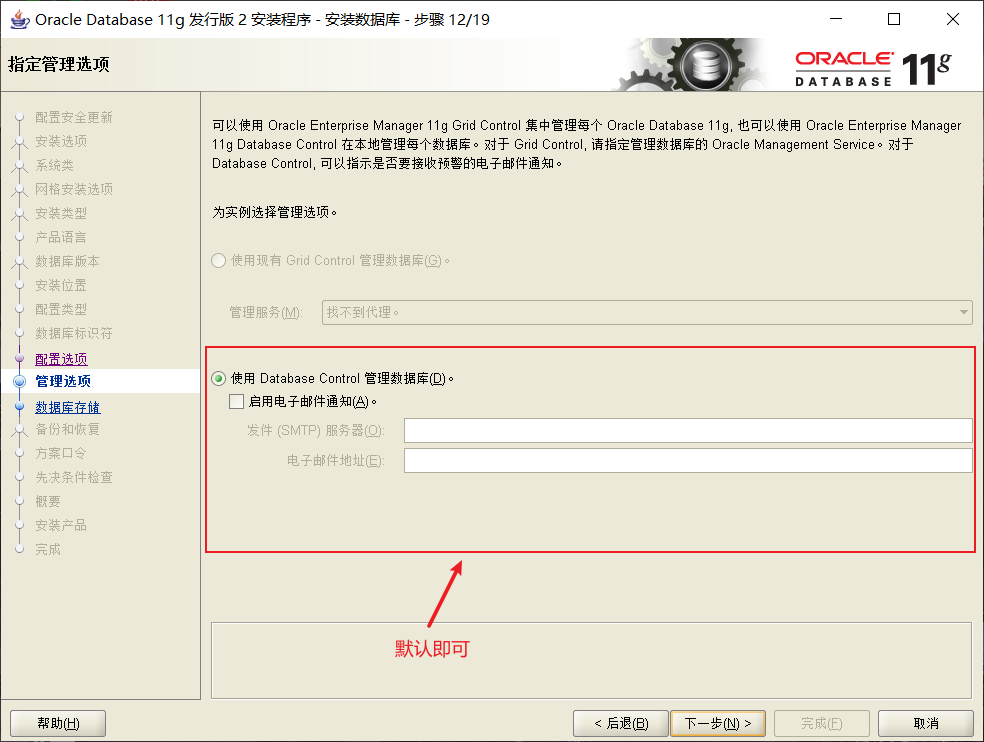Cancel installation with 取消 button
Image resolution: width=984 pixels, height=742 pixels.
pyautogui.click(x=926, y=723)
